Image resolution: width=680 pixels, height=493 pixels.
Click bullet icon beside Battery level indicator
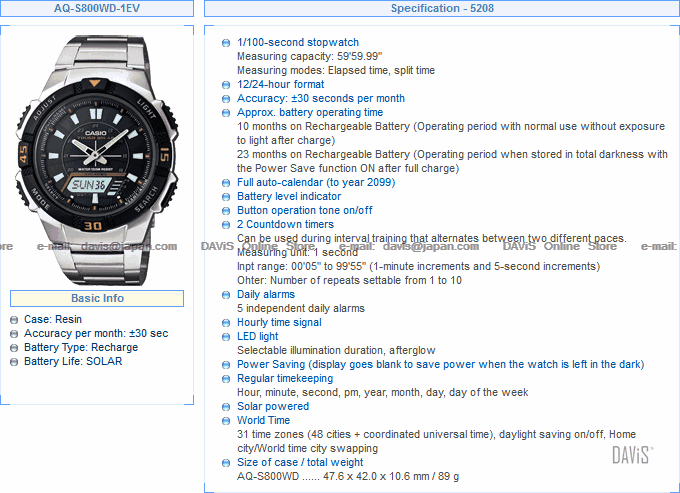pos(226,197)
